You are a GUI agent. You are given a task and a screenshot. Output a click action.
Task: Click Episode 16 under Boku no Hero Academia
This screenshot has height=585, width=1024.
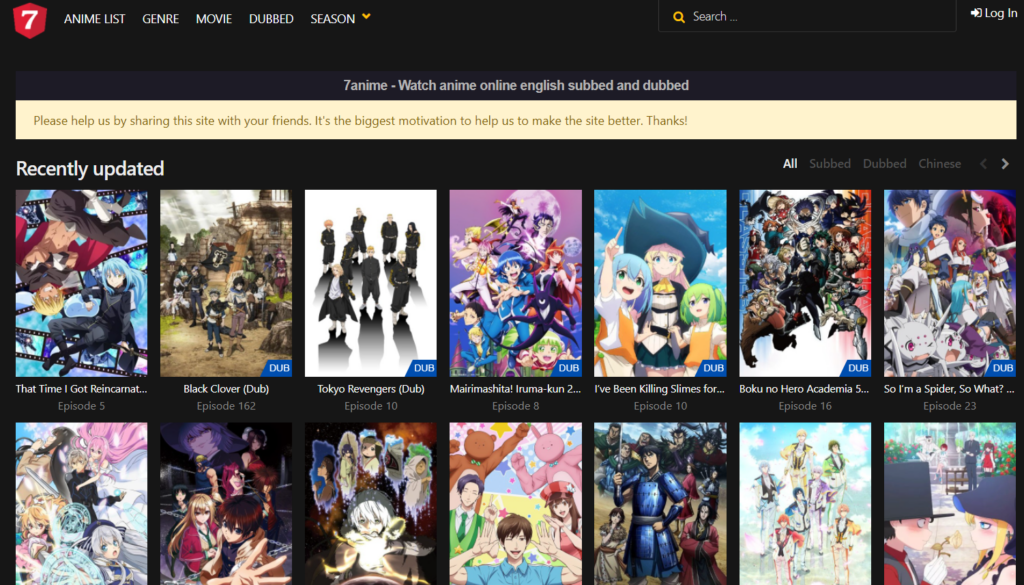click(805, 406)
